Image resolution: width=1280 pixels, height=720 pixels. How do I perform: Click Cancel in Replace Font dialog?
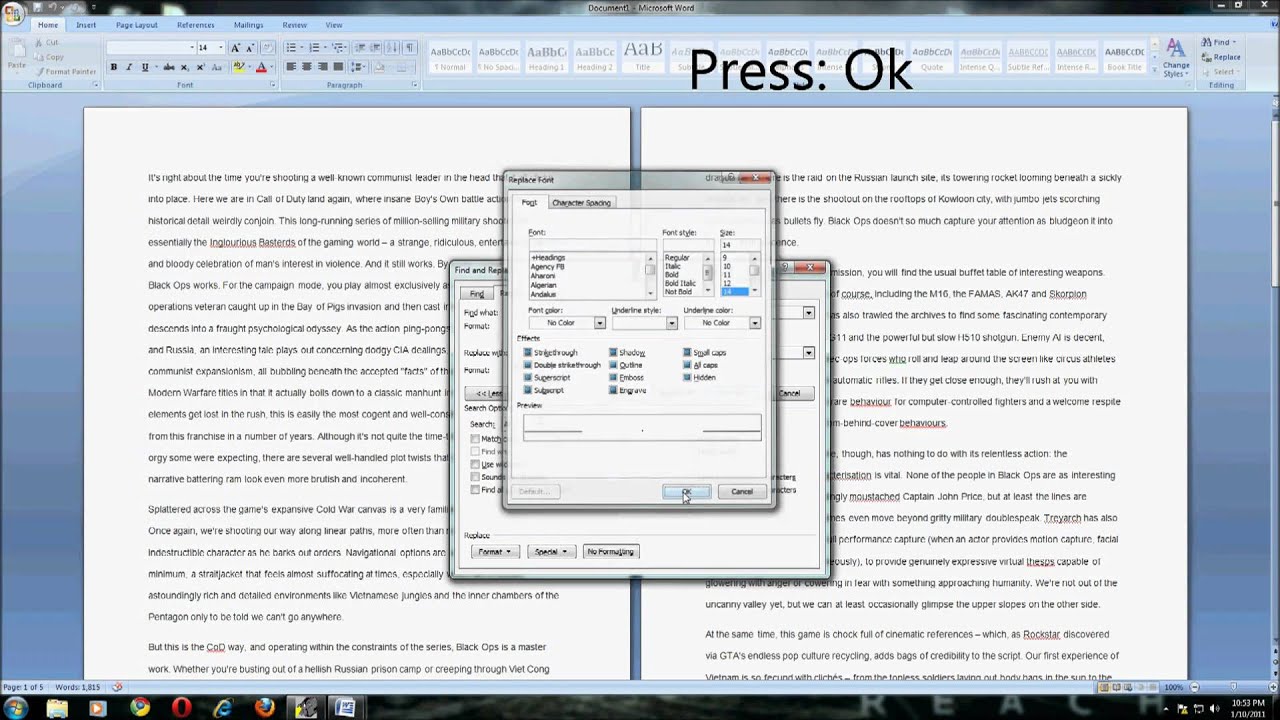pyautogui.click(x=742, y=491)
